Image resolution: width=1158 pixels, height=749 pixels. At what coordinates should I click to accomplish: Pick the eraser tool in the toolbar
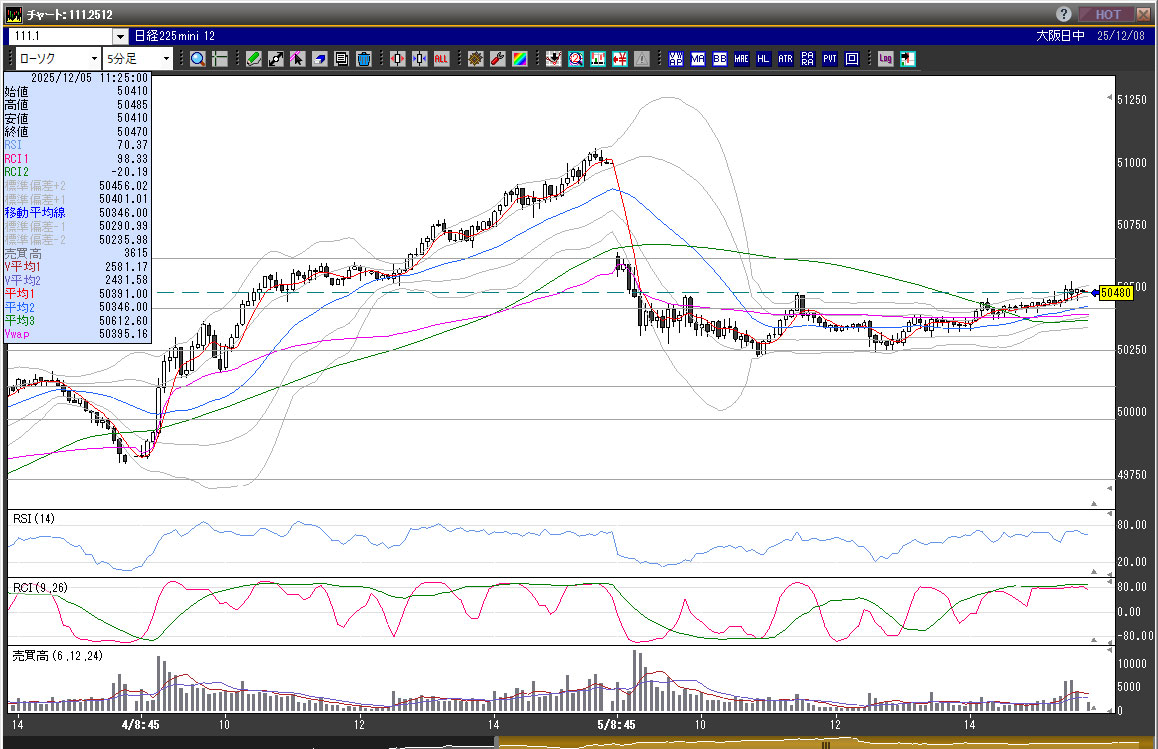[x=319, y=59]
